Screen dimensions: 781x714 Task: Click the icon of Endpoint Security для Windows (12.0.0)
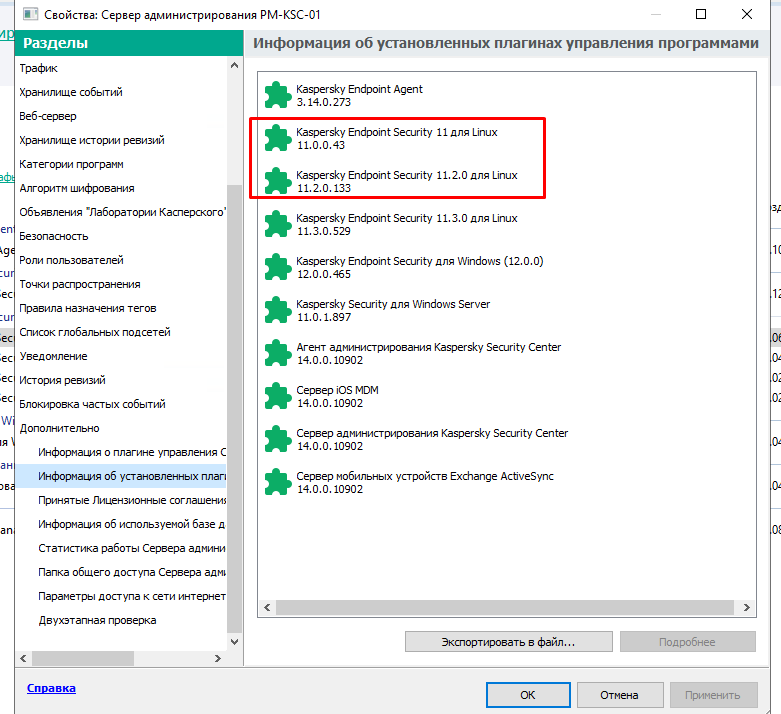(x=277, y=267)
